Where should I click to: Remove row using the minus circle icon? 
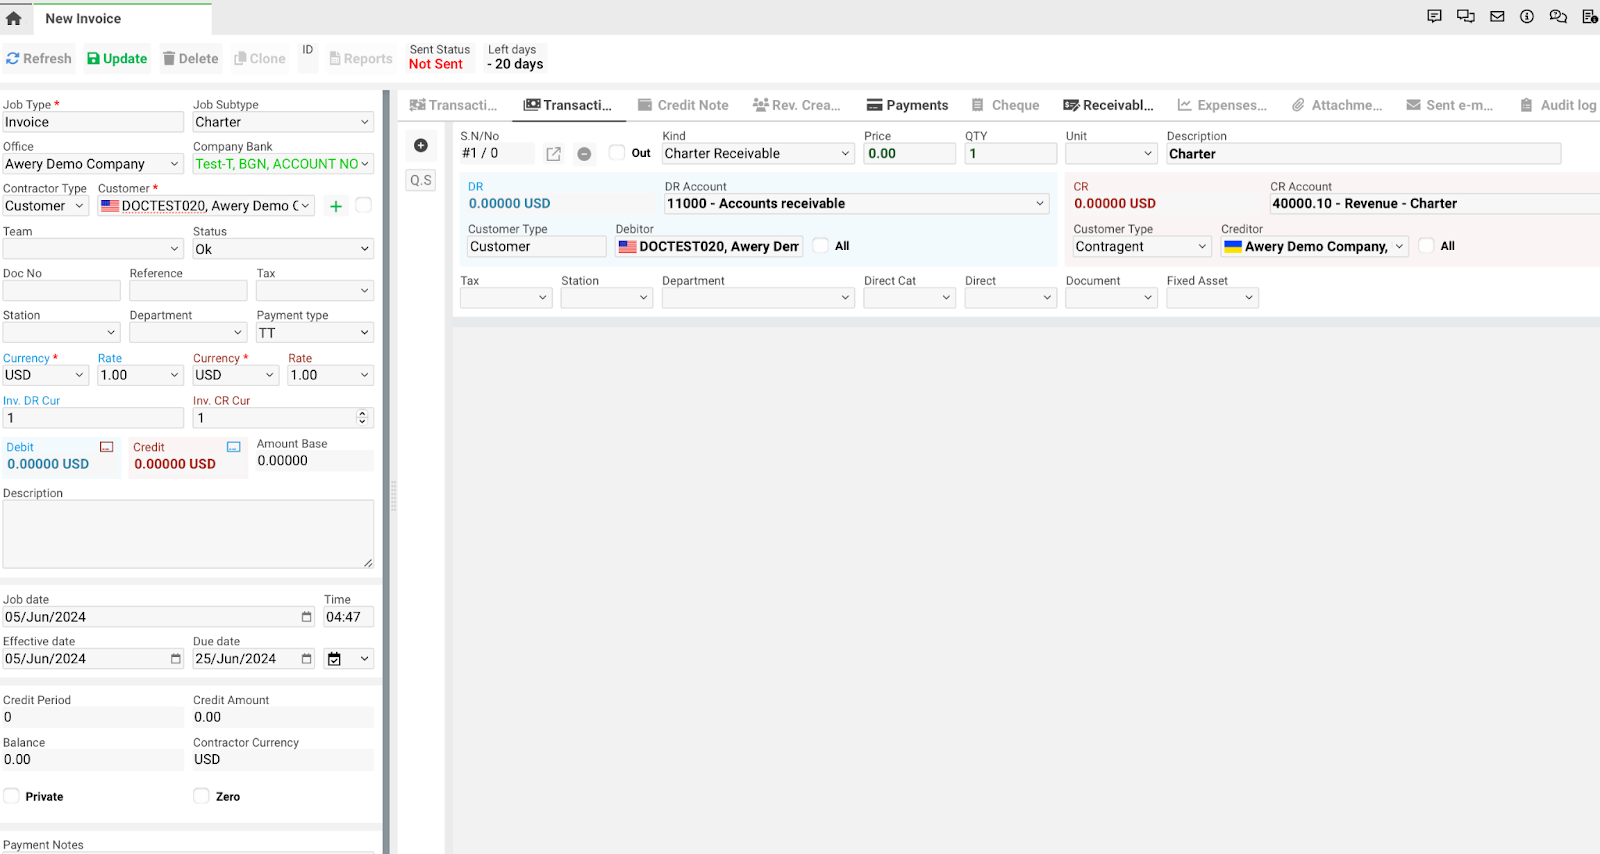[x=584, y=154]
